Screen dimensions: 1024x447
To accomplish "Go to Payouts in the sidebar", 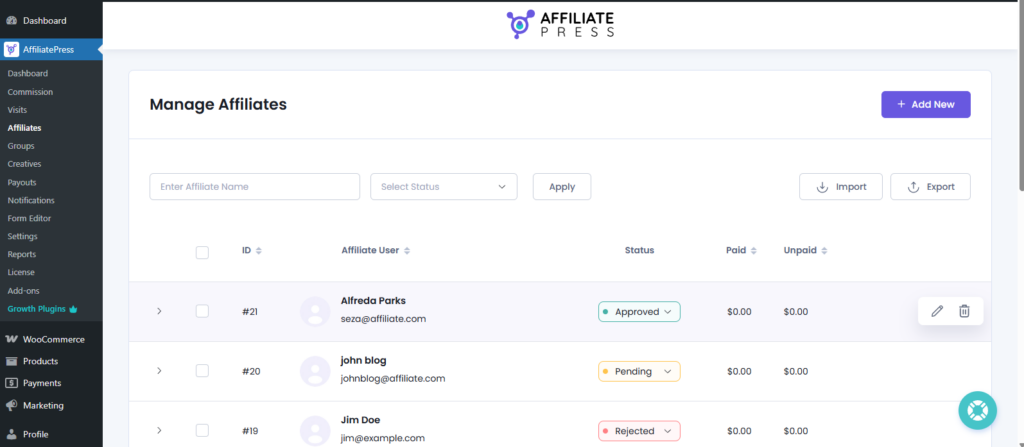I will (22, 182).
